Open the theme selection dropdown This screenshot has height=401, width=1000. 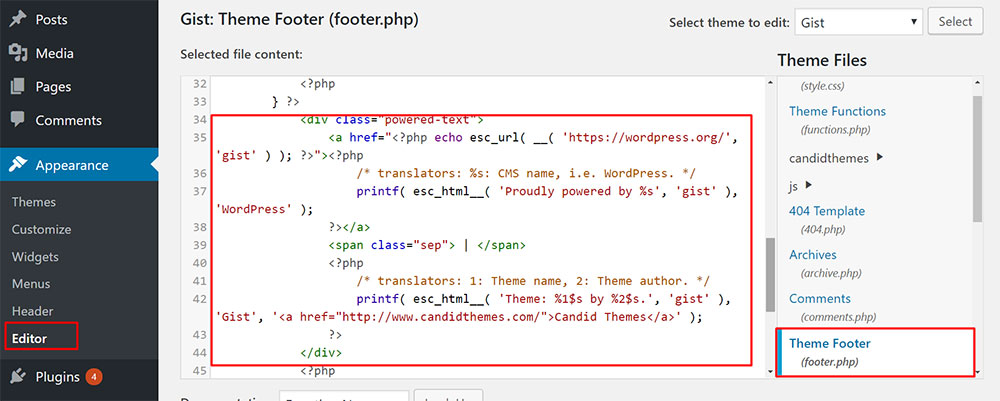(x=857, y=21)
